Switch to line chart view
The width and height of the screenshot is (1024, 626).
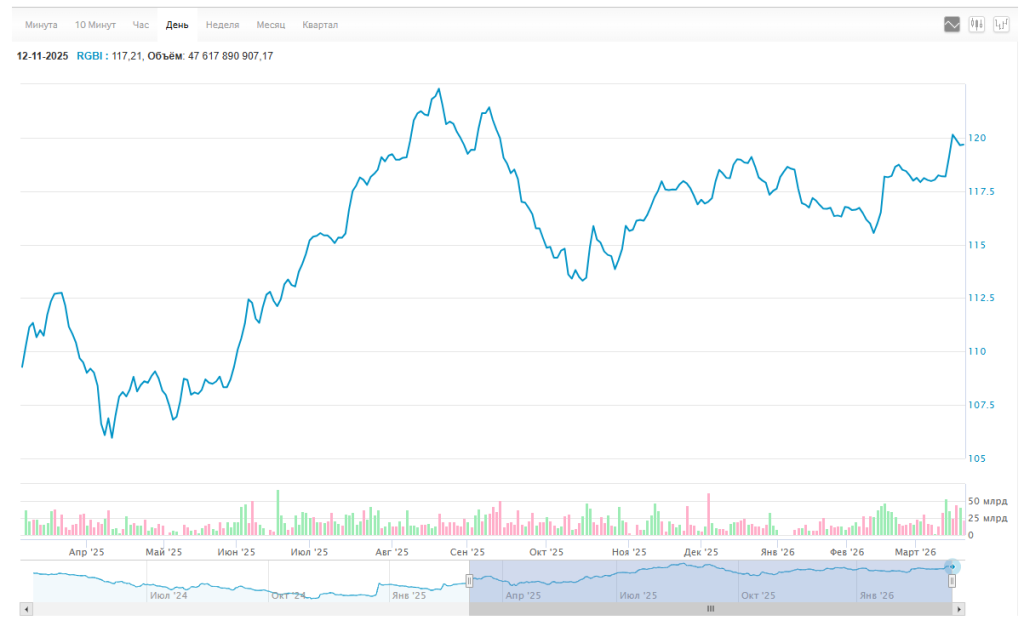coord(951,24)
